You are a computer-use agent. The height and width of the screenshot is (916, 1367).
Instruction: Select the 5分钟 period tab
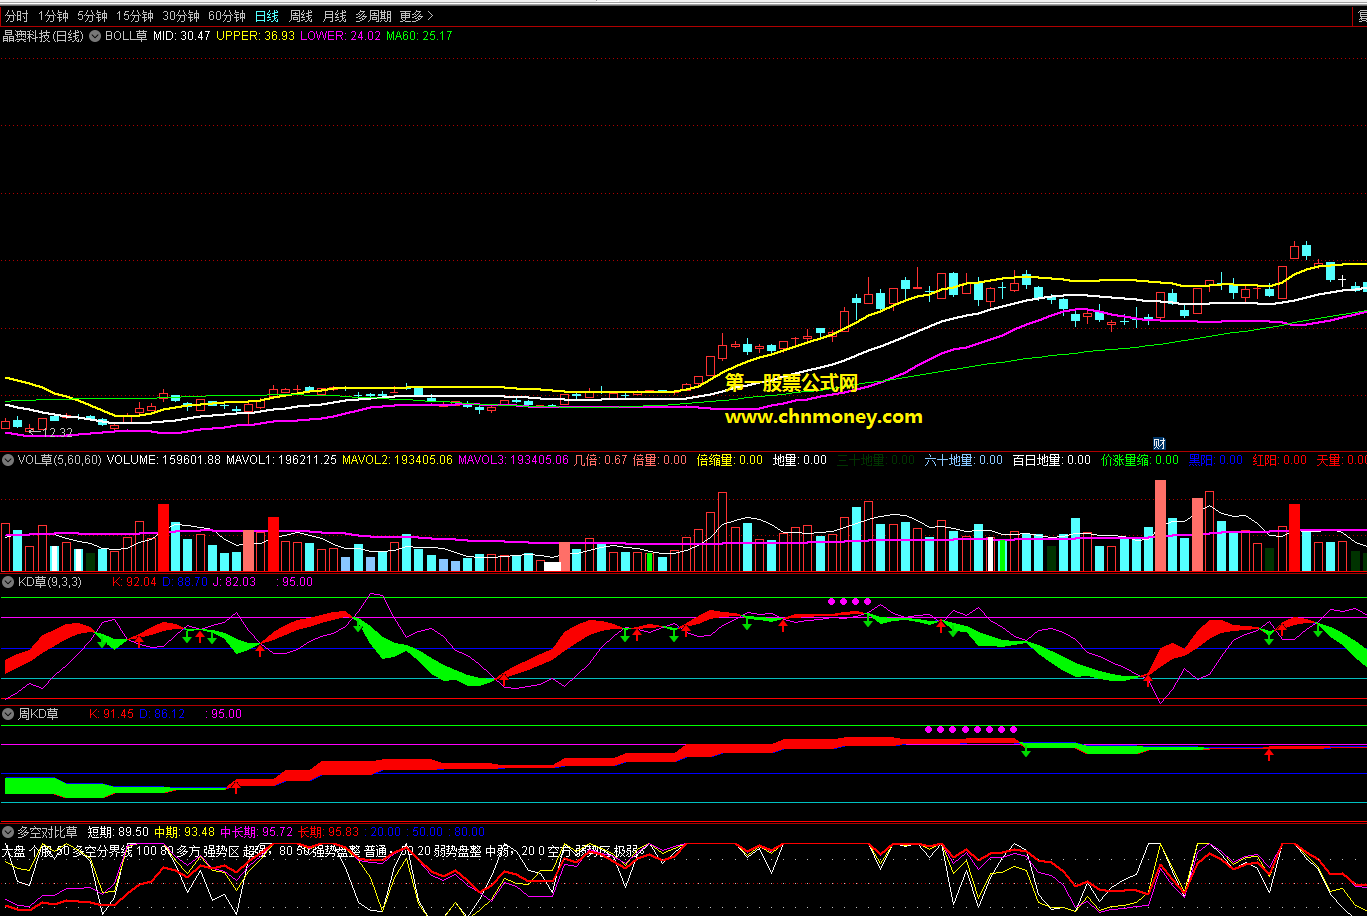[92, 16]
